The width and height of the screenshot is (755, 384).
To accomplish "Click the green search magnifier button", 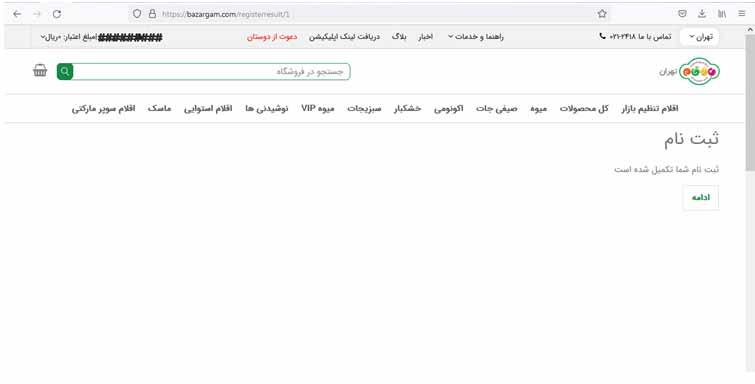I will pos(65,71).
